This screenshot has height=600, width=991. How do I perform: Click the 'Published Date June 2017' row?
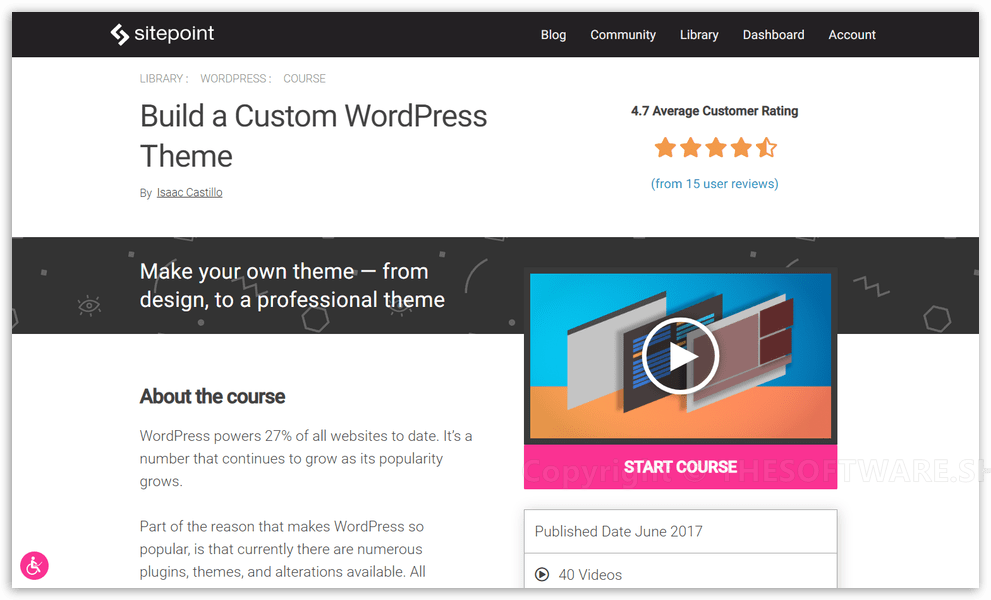(x=680, y=531)
